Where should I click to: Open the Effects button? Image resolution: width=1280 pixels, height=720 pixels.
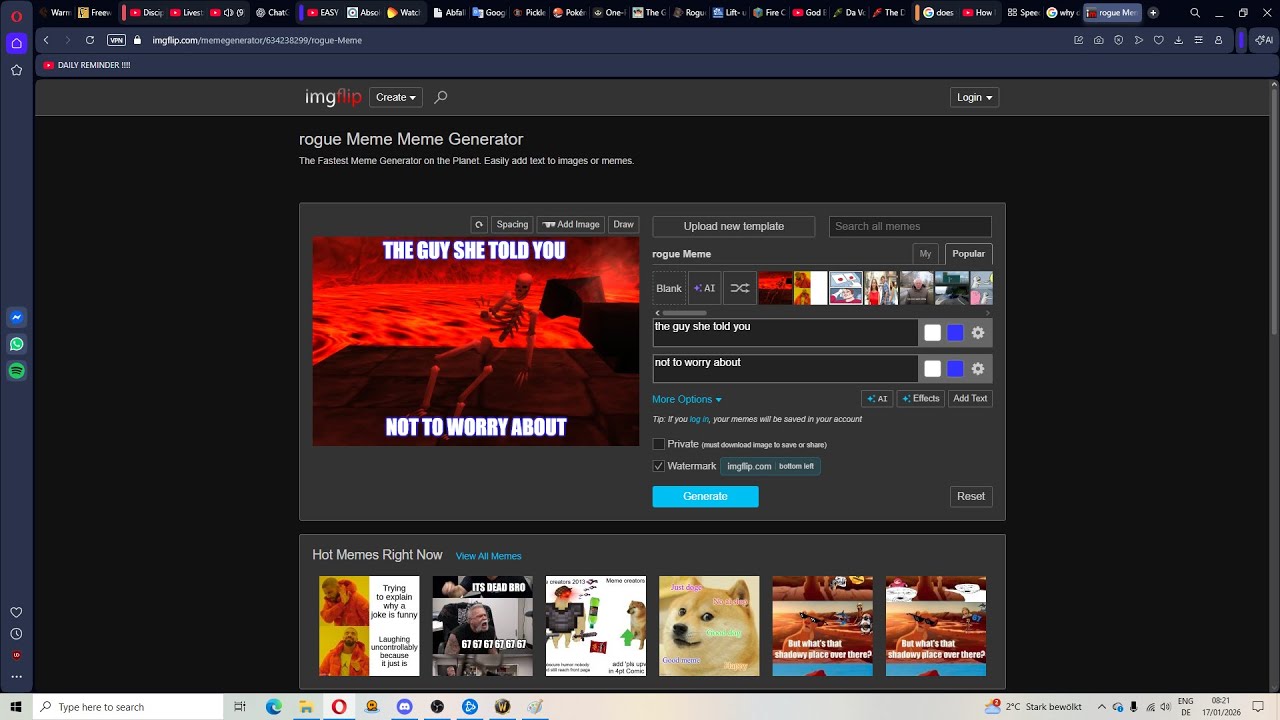click(x=921, y=398)
